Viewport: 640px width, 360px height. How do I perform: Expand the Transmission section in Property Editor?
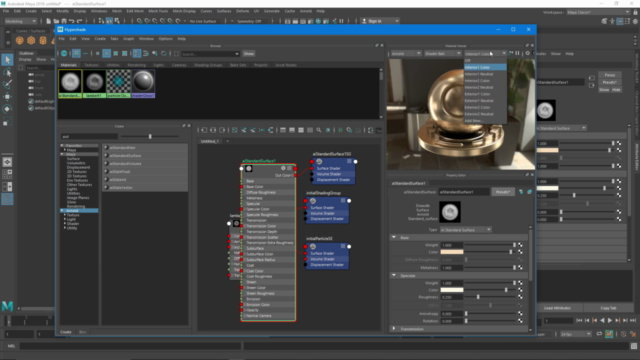click(x=394, y=329)
